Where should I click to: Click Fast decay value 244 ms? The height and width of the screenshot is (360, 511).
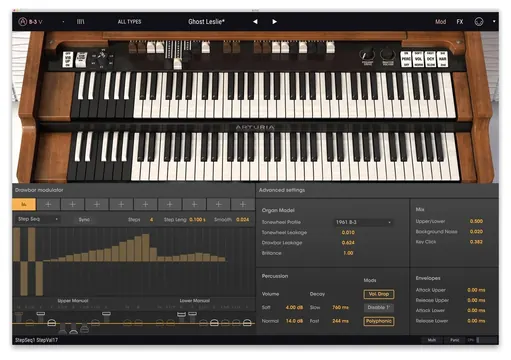340,321
